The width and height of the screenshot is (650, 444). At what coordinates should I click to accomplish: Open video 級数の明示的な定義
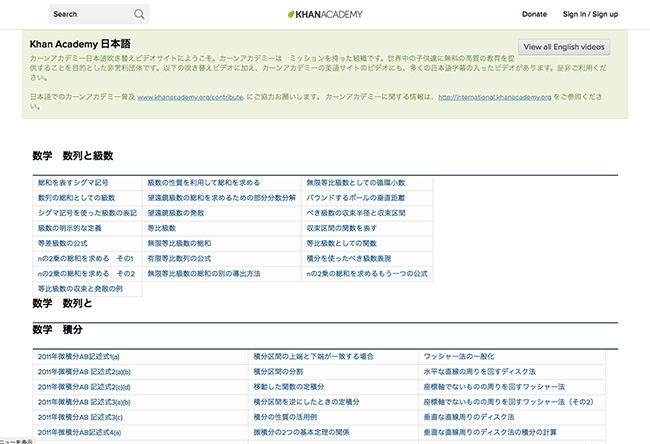pos(70,228)
